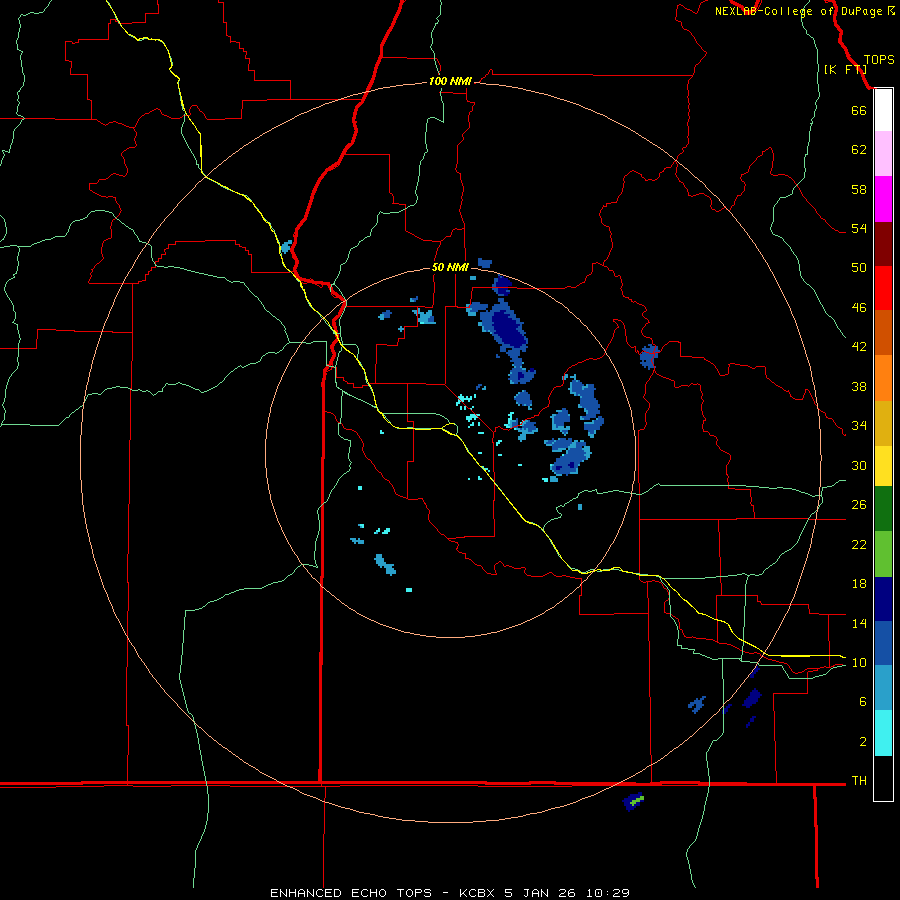Image resolution: width=900 pixels, height=900 pixels.
Task: Click the green-topped echo below the thick red horizontal line
Action: 633,801
